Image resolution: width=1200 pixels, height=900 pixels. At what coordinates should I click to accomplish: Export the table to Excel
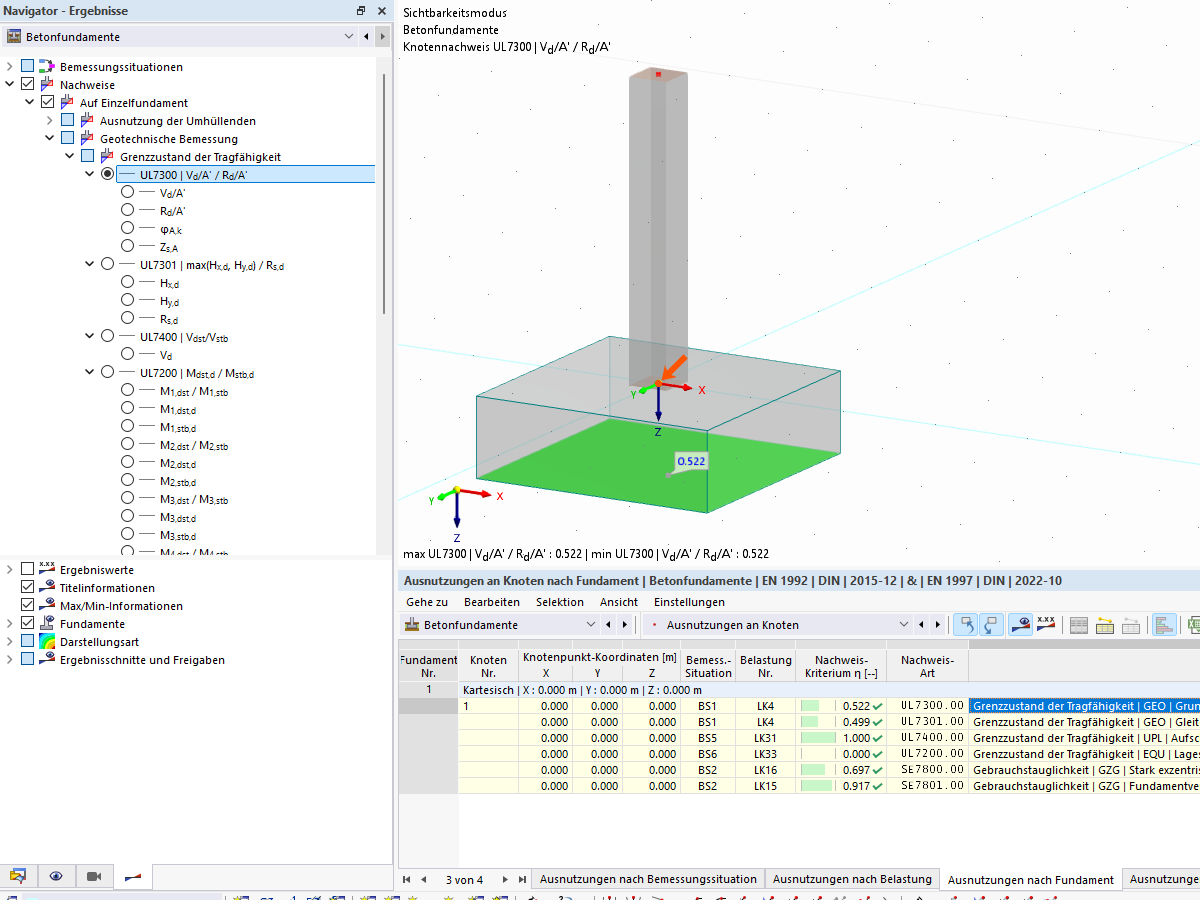[1195, 624]
